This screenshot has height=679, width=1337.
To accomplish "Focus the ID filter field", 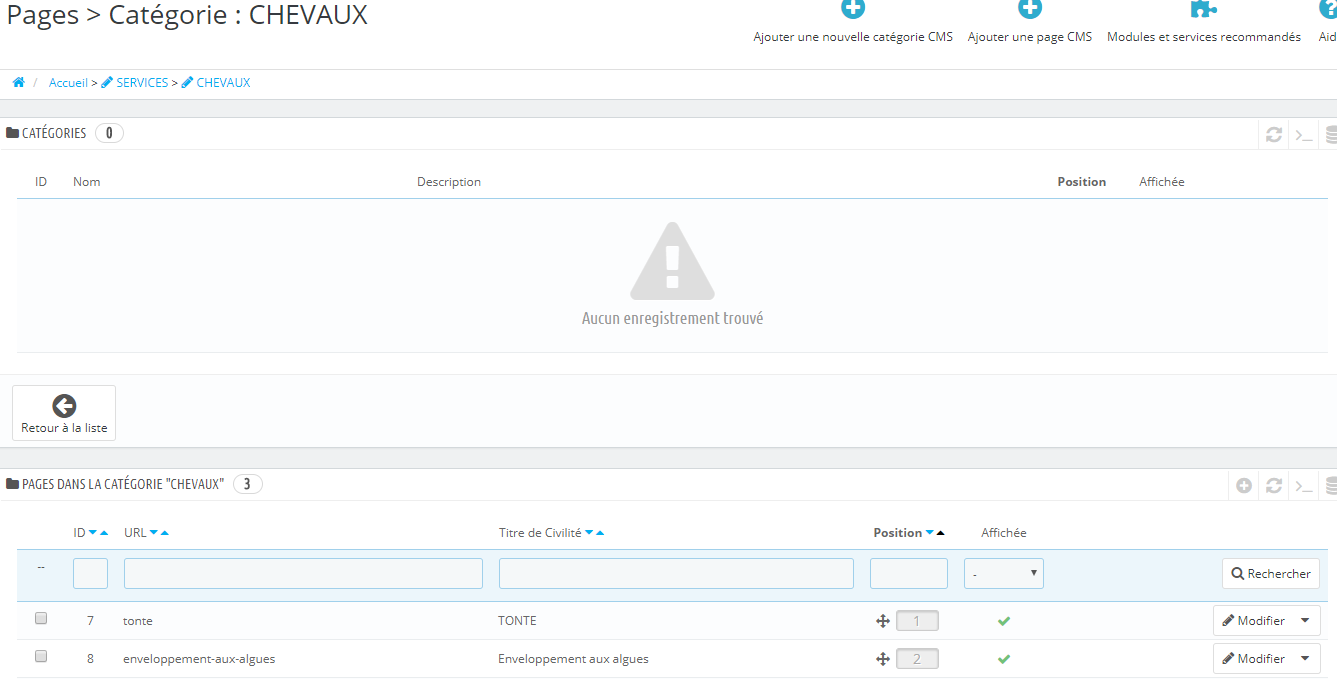I will 90,574.
